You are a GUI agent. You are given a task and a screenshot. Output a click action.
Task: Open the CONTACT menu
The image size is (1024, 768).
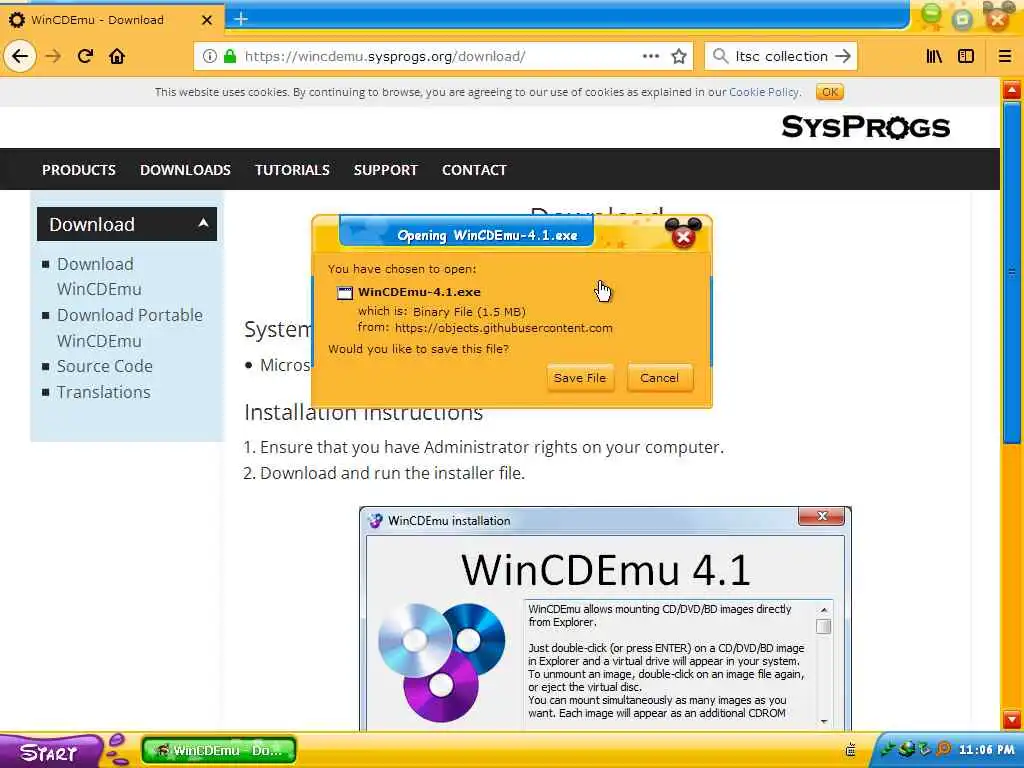[474, 170]
